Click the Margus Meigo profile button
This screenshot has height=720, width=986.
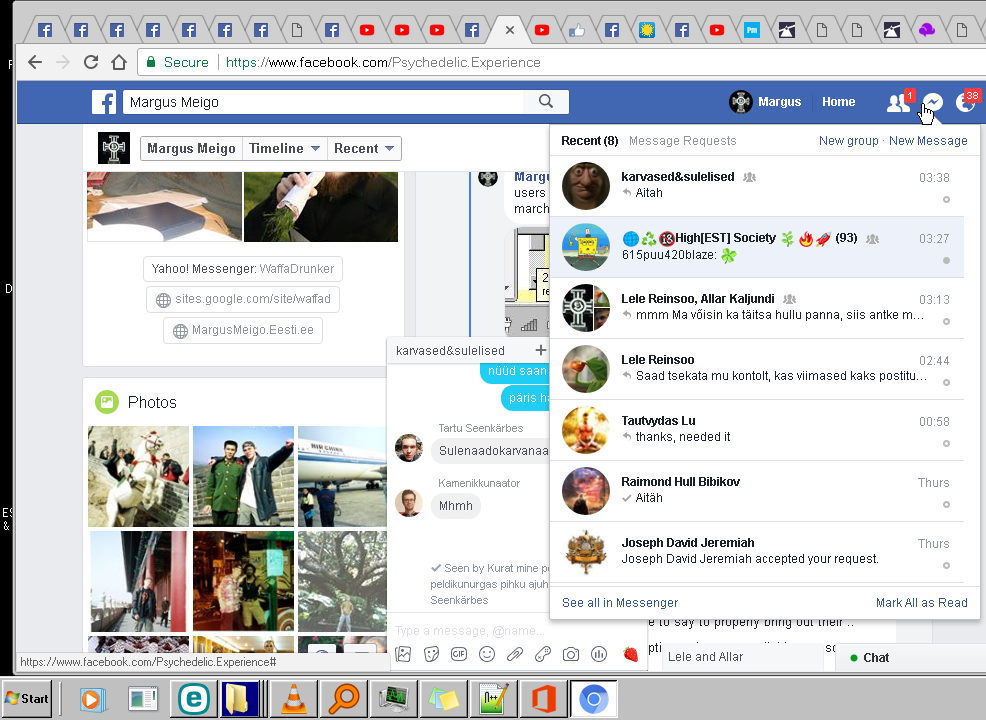(191, 148)
